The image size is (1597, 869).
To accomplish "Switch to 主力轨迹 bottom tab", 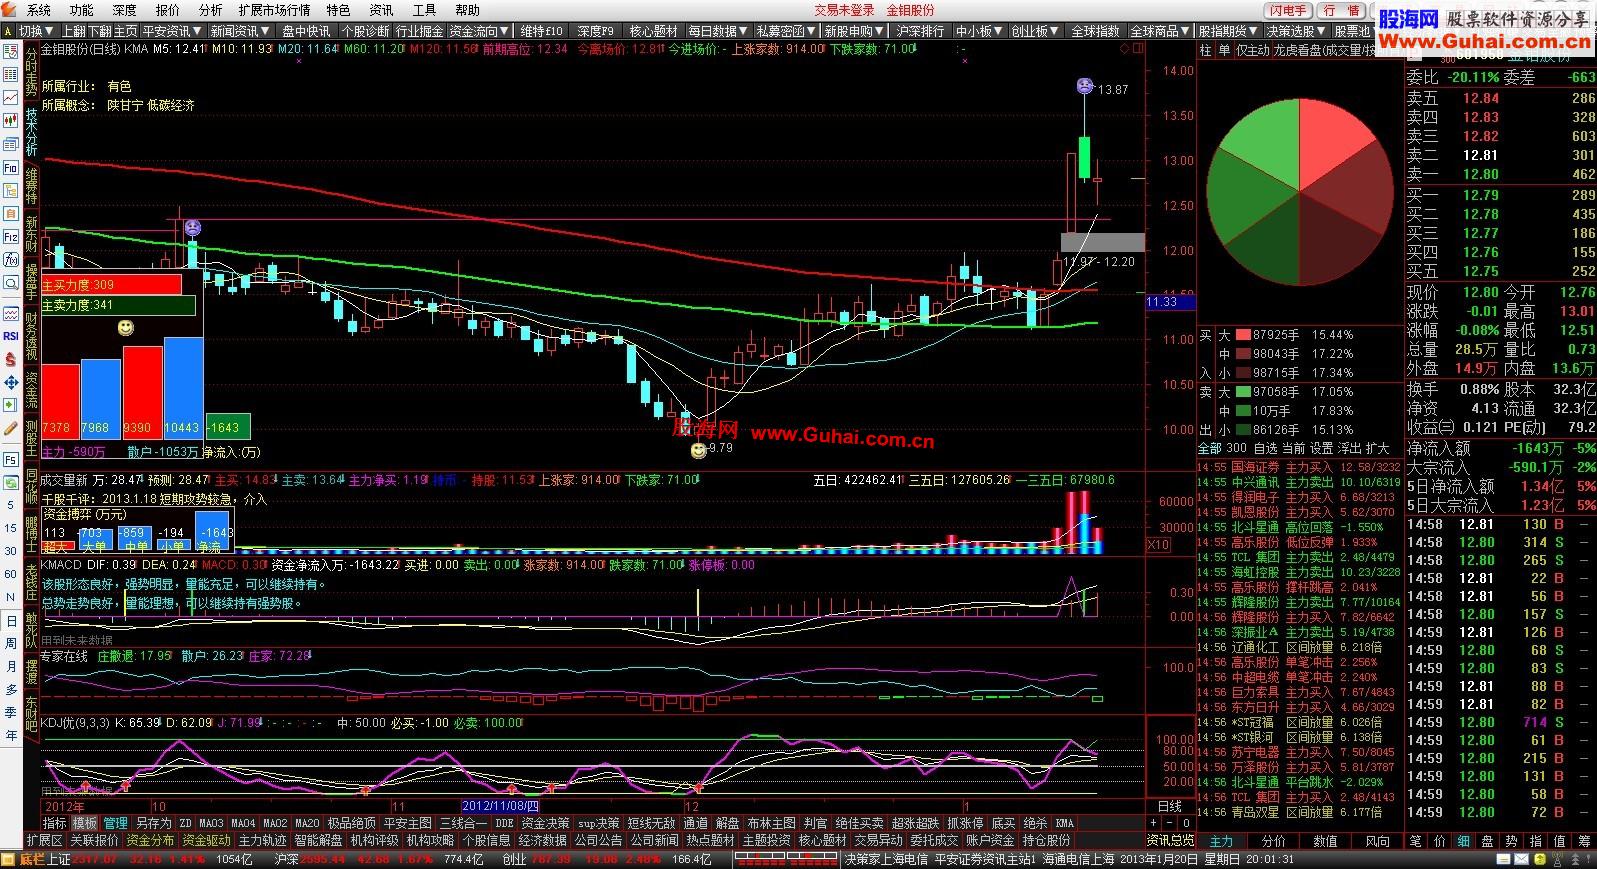I will [x=262, y=841].
